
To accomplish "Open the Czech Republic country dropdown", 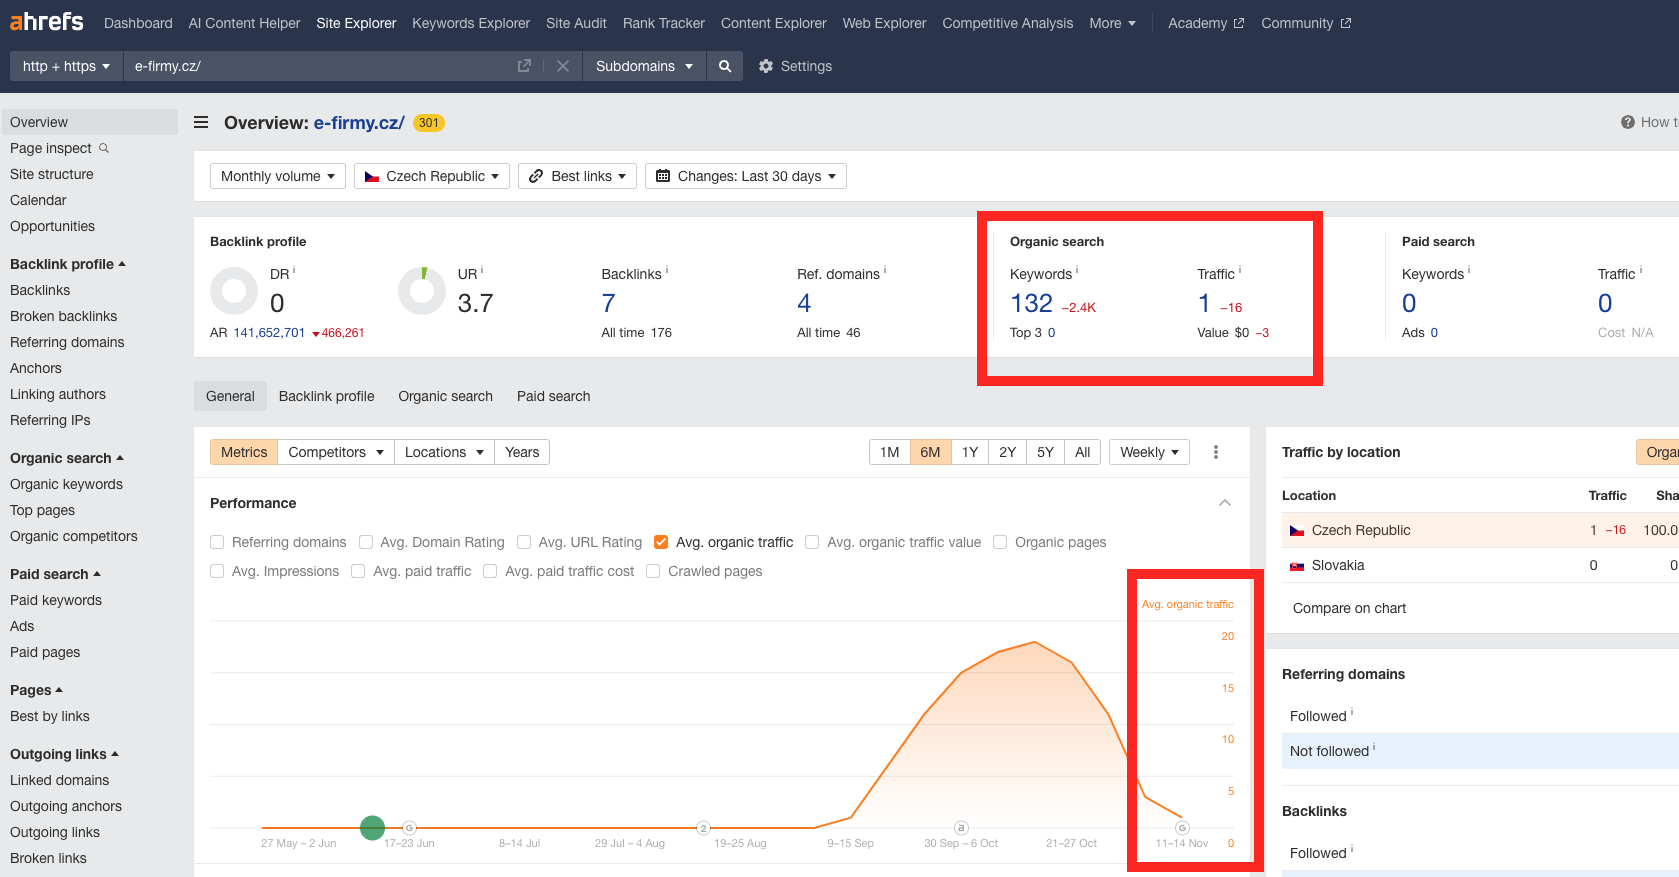I will pyautogui.click(x=432, y=176).
